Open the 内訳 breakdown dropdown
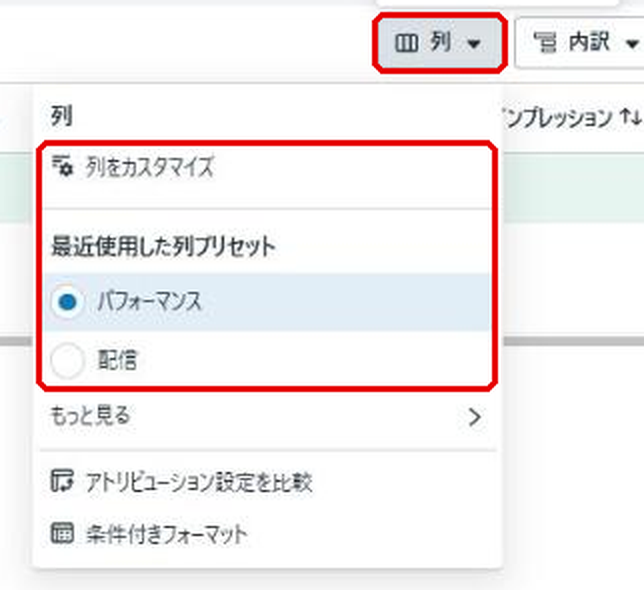Image resolution: width=644 pixels, height=590 pixels. (581, 43)
